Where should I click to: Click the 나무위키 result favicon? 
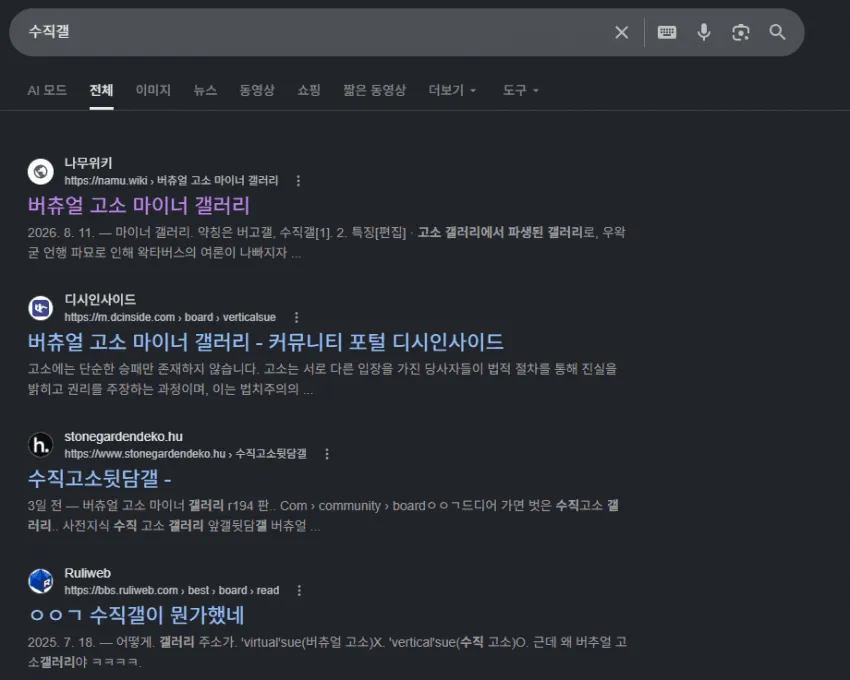tap(41, 171)
